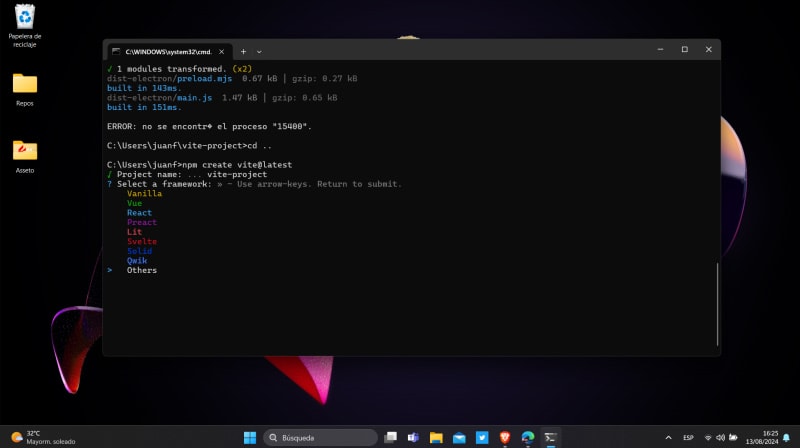Expand the terminal profiles dropdown
This screenshot has height=448, width=800.
(x=259, y=52)
